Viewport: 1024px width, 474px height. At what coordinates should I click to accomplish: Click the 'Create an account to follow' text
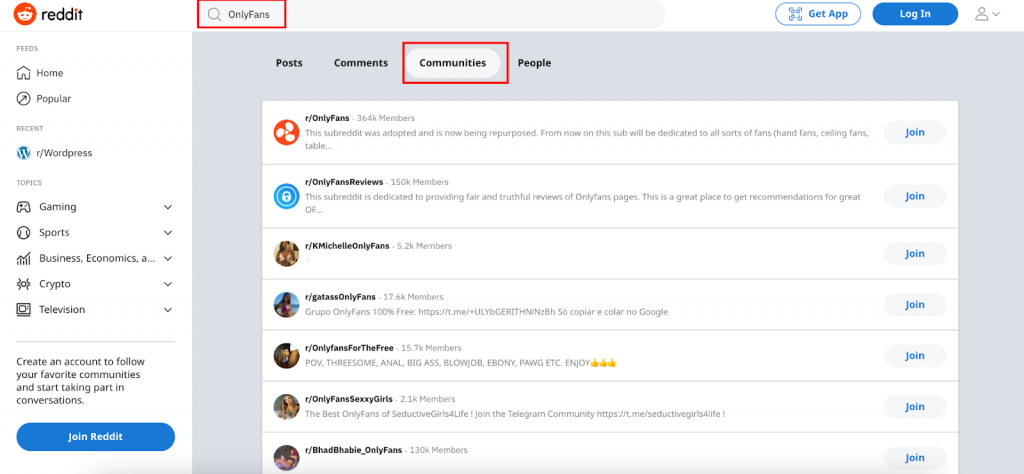(81, 381)
